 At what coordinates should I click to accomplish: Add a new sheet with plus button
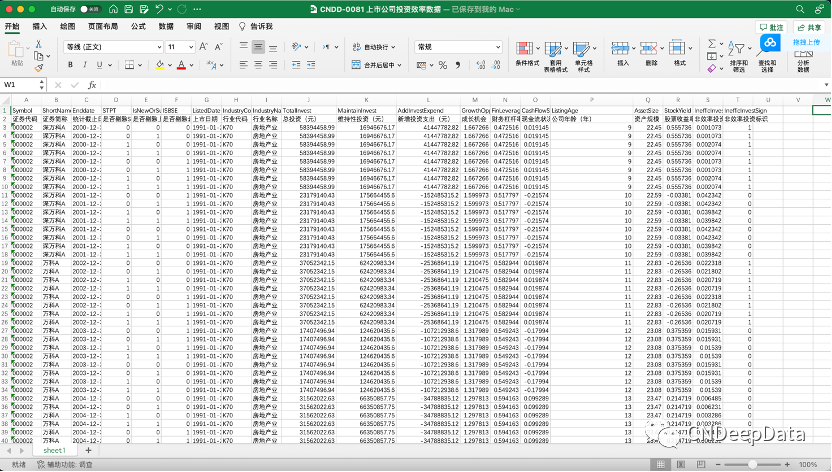click(x=89, y=450)
